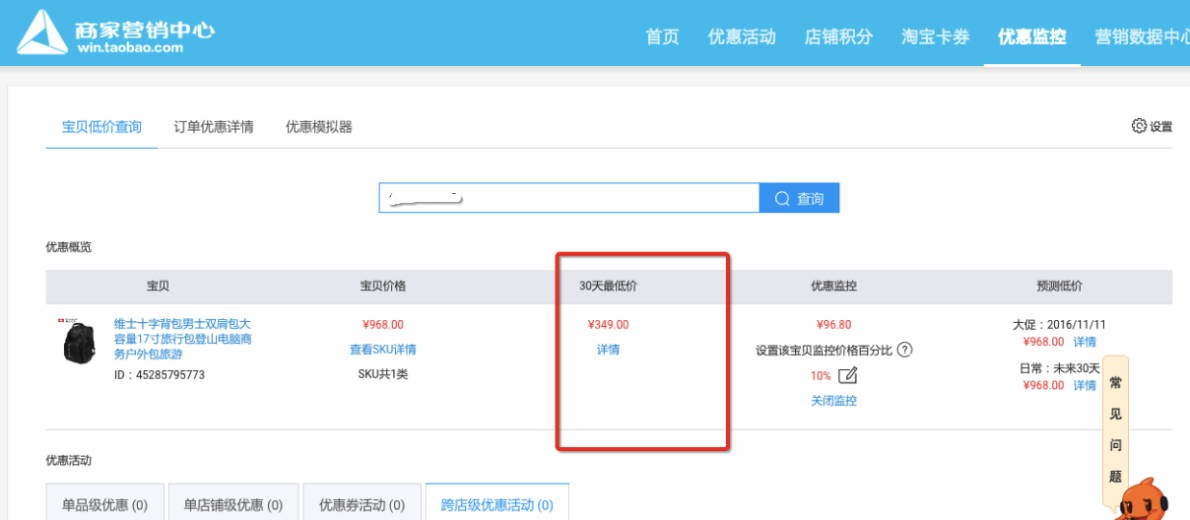Select 跨店级优惠活动 (0) tab

point(497,505)
